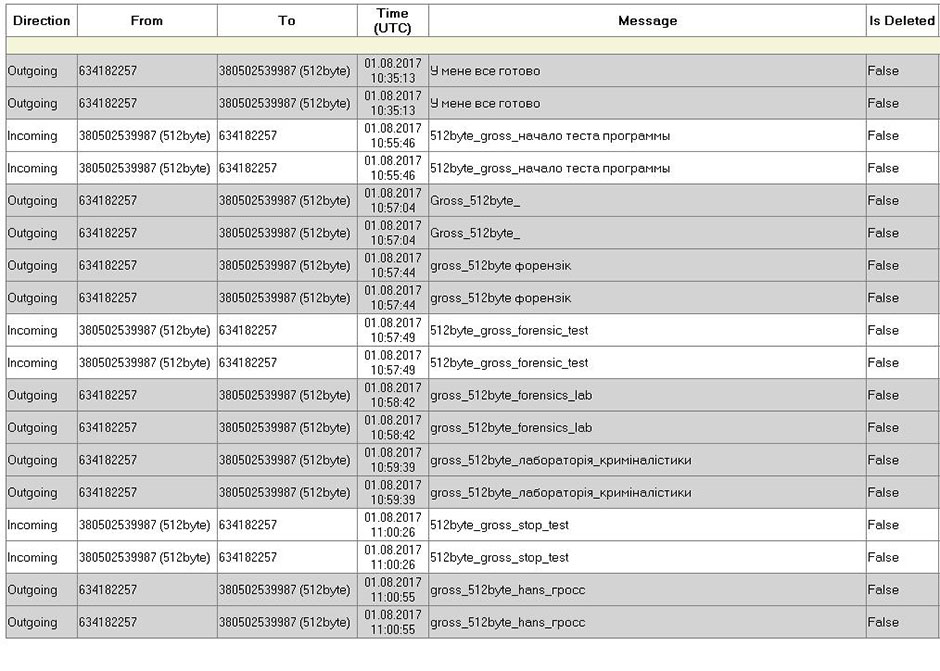Viewport: 940px width, 671px height.
Task: Click second 'gross_512byte_forensics_lab' message cell
Action: pos(511,428)
